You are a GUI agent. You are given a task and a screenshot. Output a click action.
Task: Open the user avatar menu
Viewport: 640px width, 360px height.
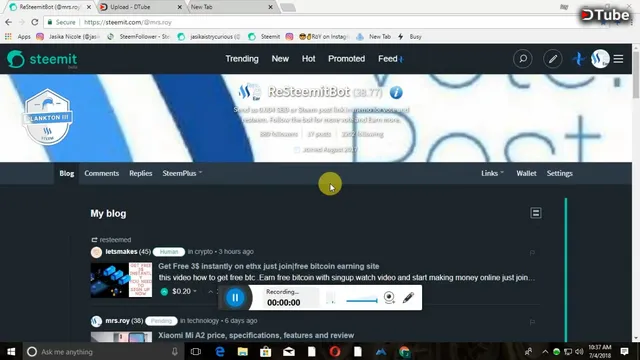[600, 59]
